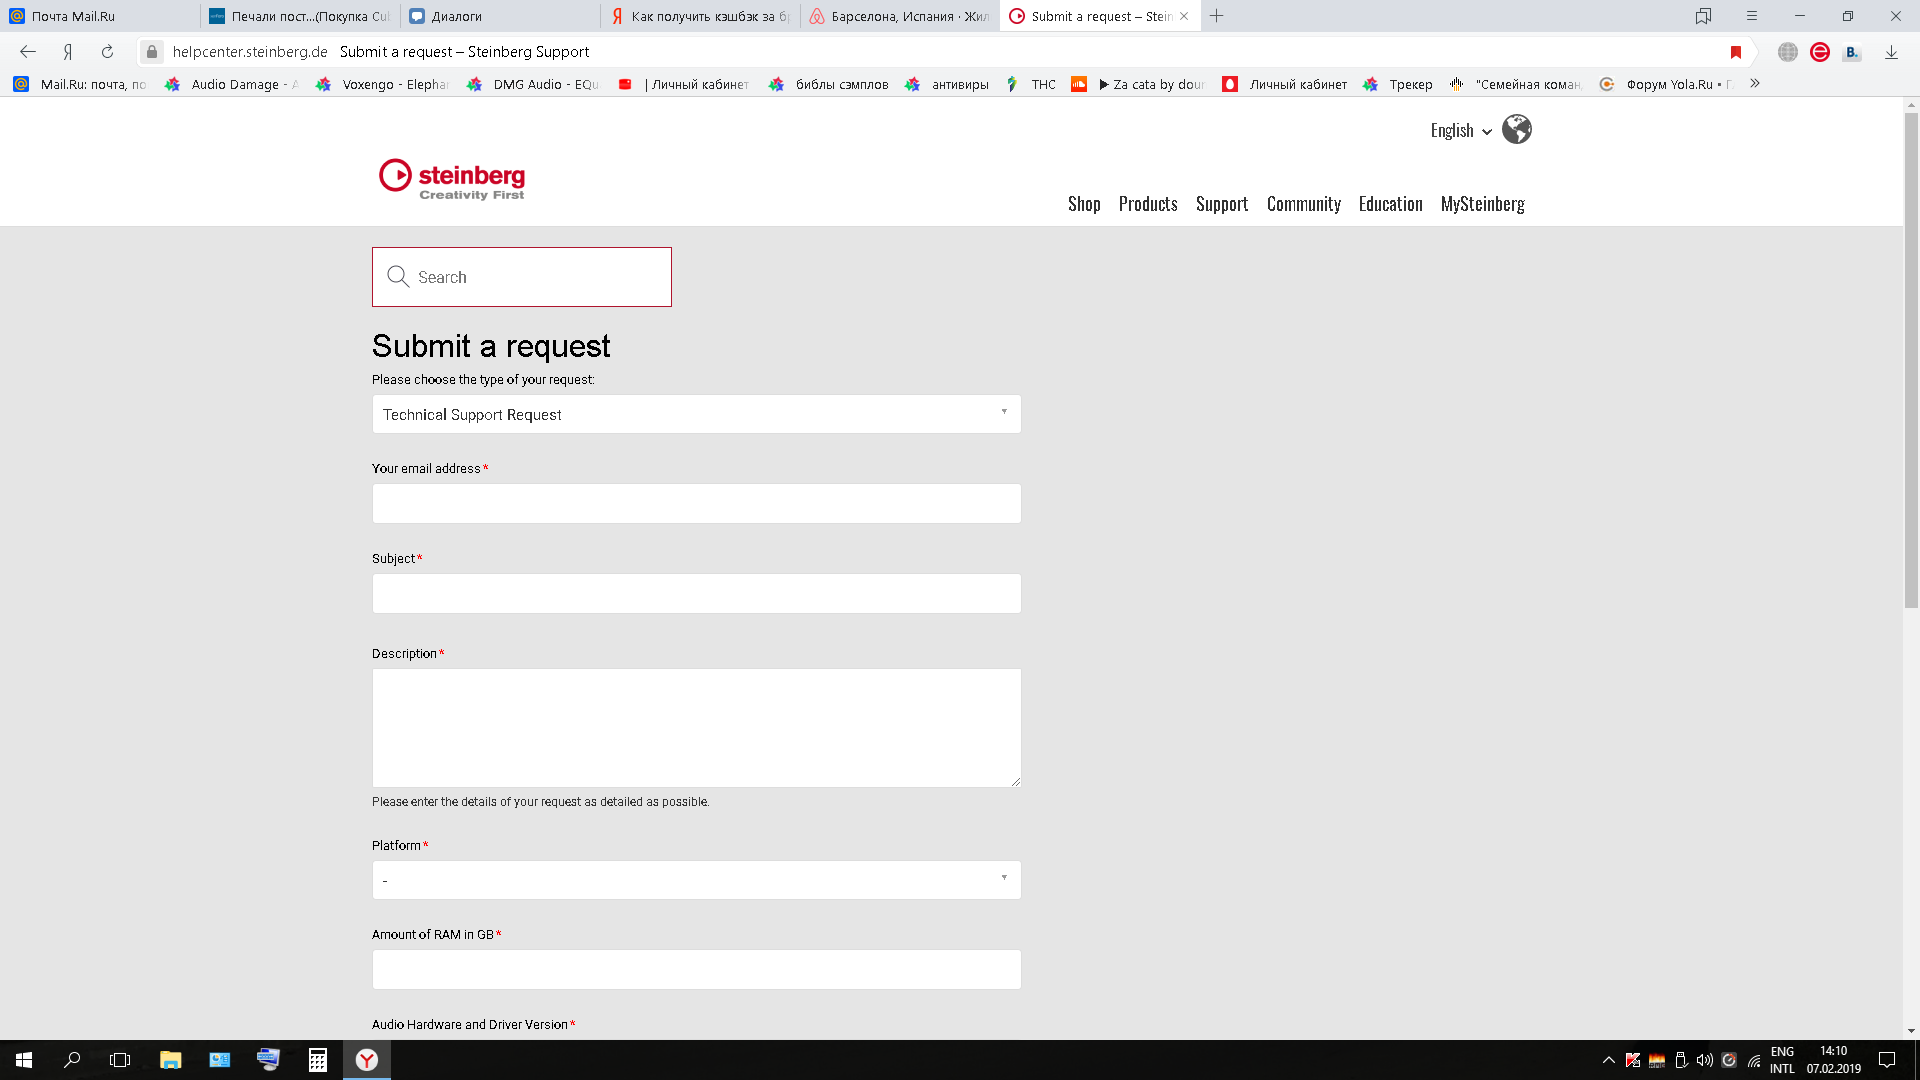The width and height of the screenshot is (1920, 1080).
Task: Open the Products menu item
Action: tap(1147, 204)
